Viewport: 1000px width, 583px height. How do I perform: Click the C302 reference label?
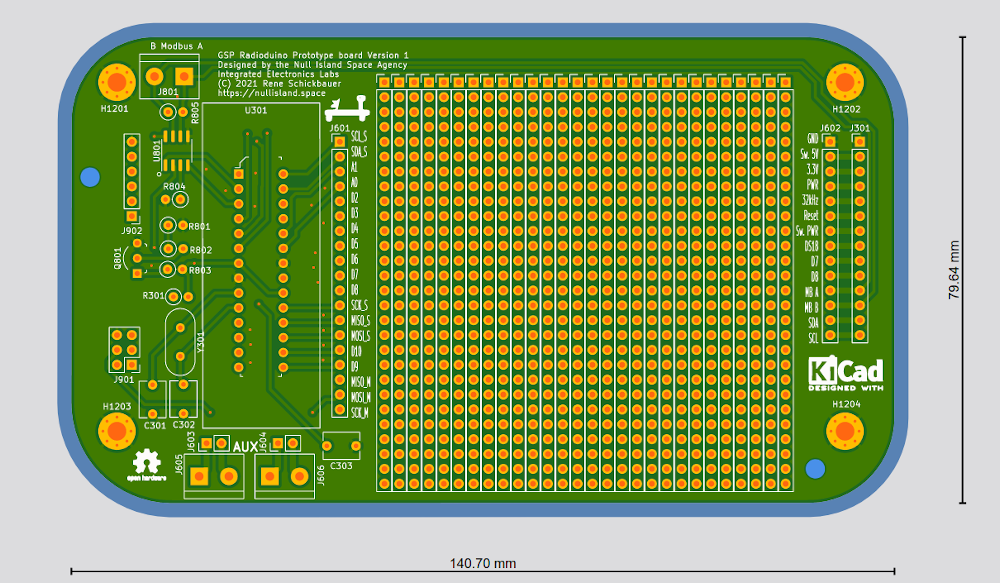pyautogui.click(x=184, y=425)
